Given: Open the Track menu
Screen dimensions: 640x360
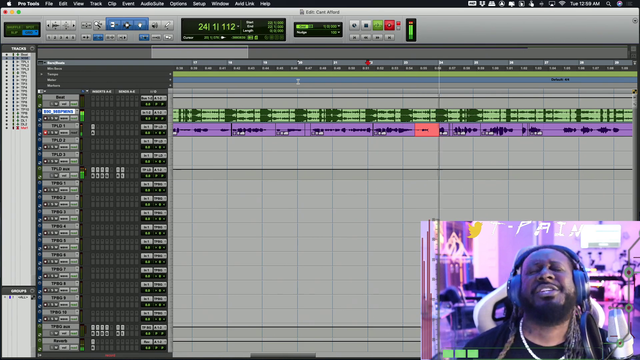Looking at the screenshot, I should [96, 4].
